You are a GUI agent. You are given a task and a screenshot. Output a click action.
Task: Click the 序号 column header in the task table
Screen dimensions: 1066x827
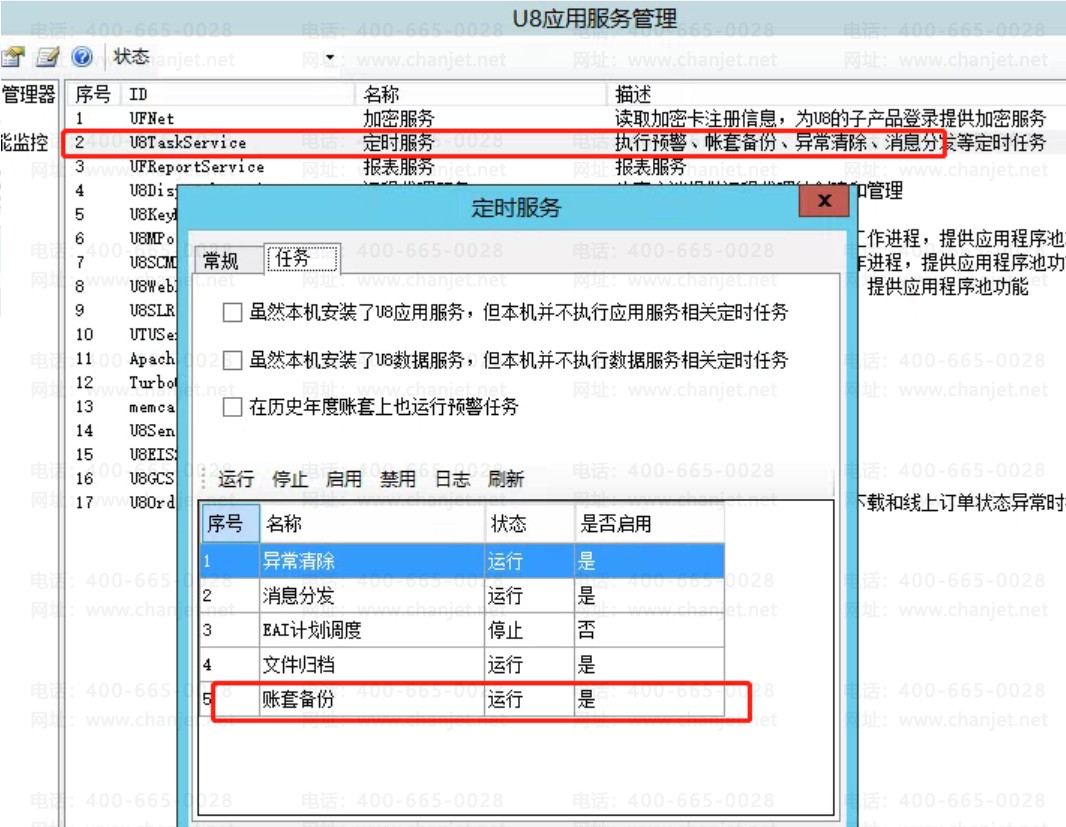(x=230, y=523)
